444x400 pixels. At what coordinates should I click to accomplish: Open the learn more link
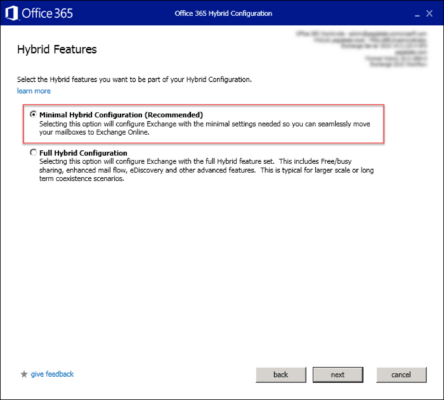34,91
